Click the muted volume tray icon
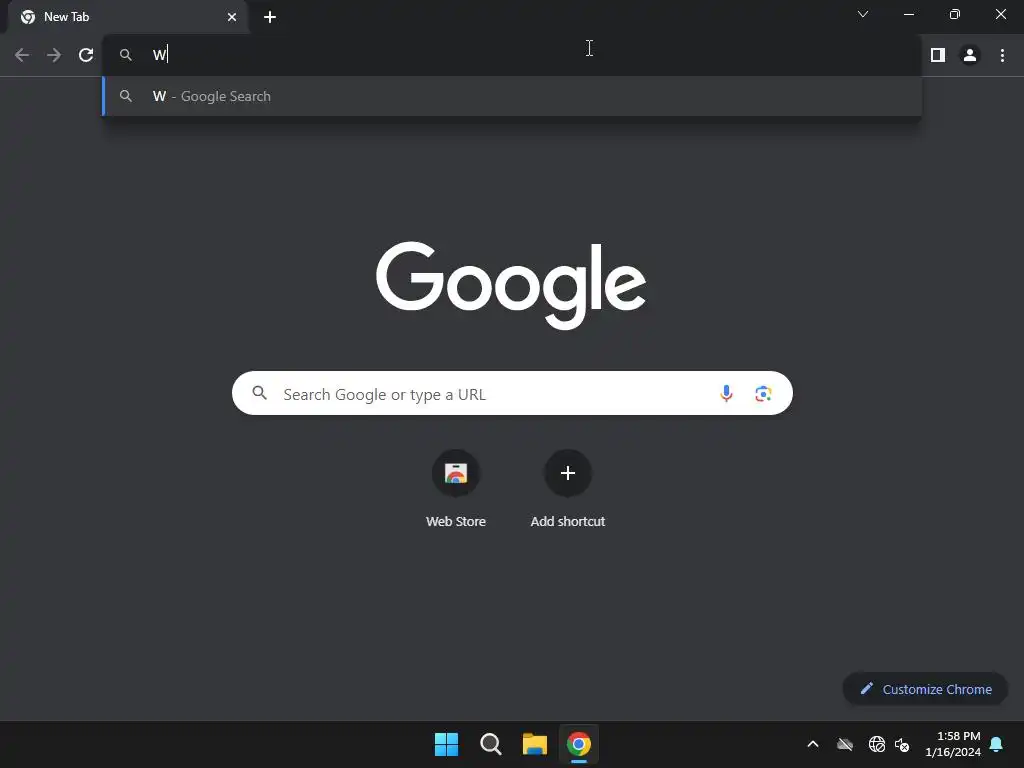The height and width of the screenshot is (768, 1024). point(903,744)
